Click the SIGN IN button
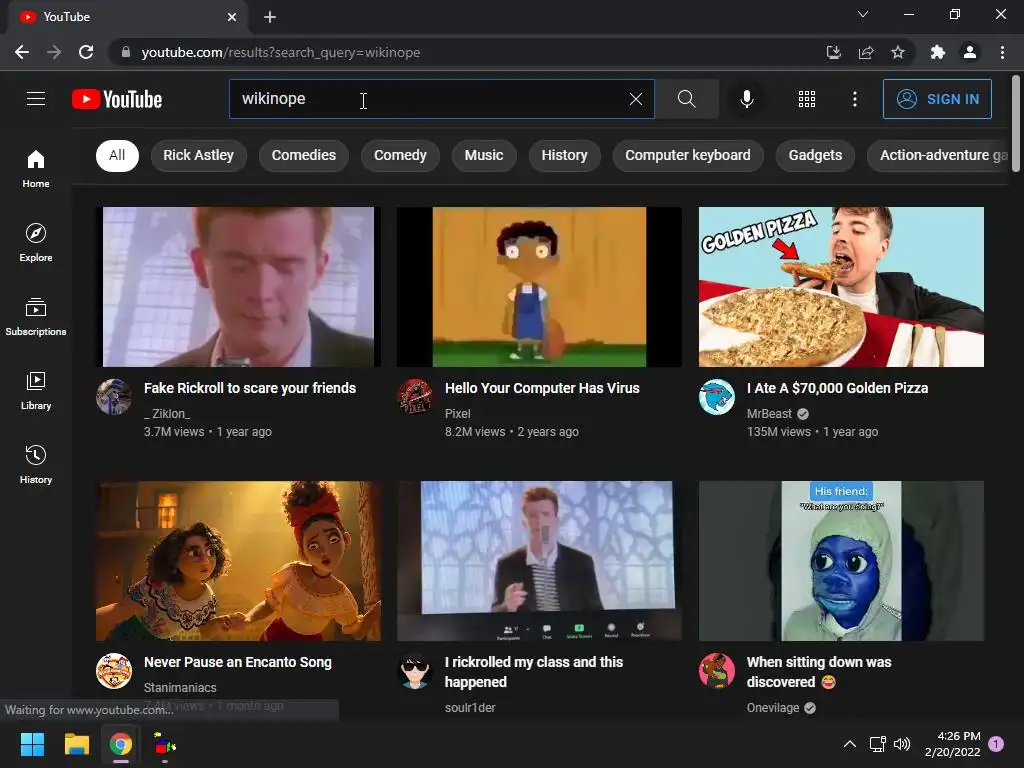 coord(937,99)
